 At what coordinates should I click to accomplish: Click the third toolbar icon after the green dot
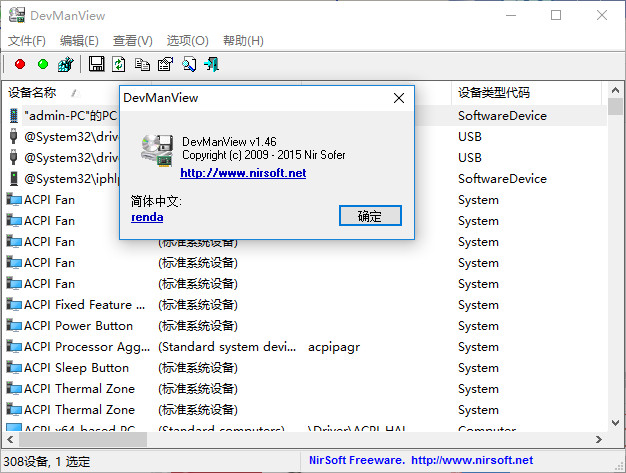[65, 64]
